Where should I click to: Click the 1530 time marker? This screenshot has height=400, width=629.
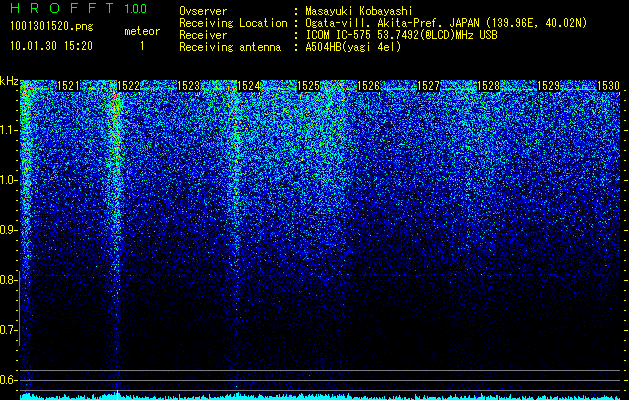(x=608, y=86)
